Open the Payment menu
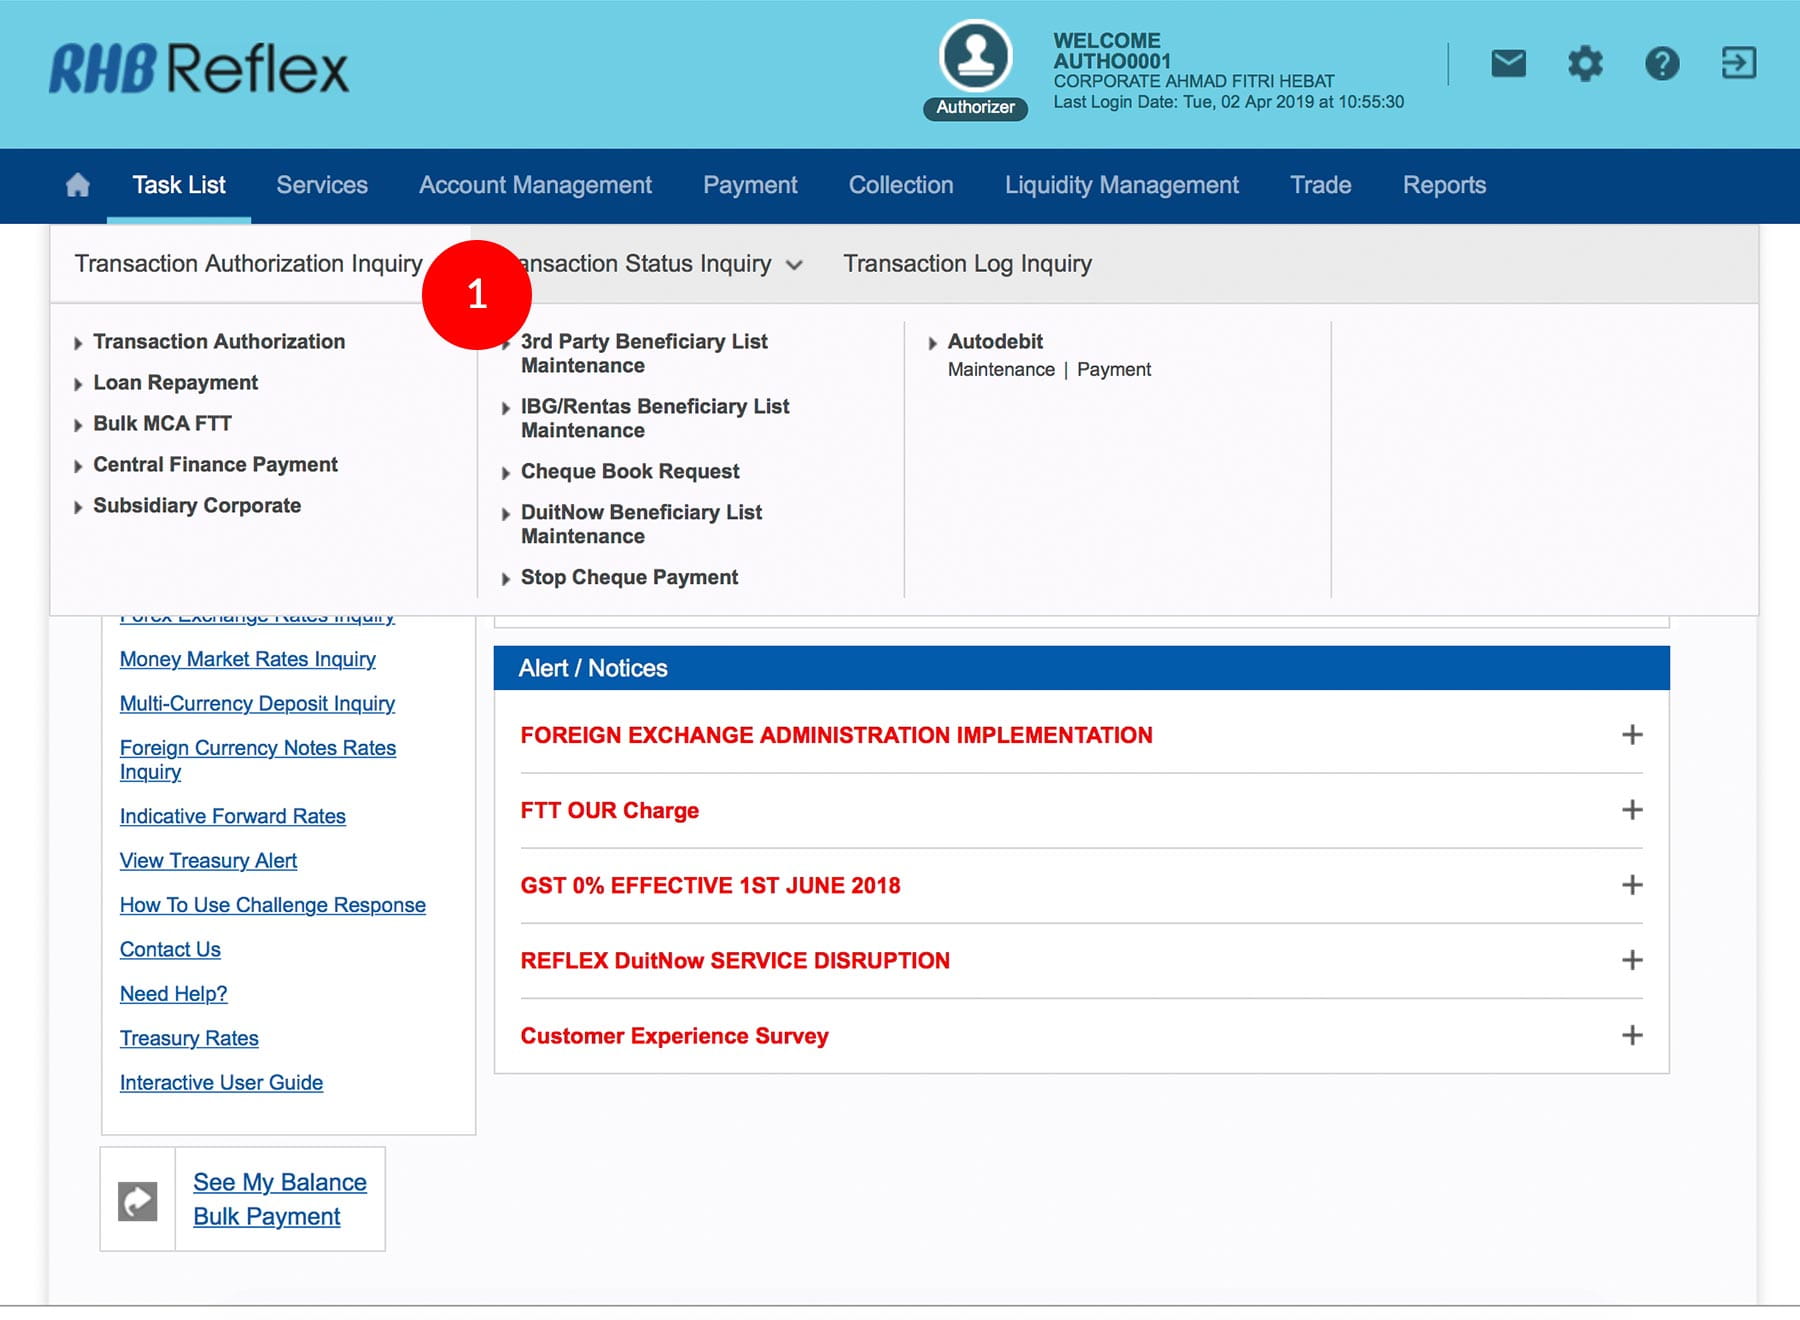 [750, 185]
